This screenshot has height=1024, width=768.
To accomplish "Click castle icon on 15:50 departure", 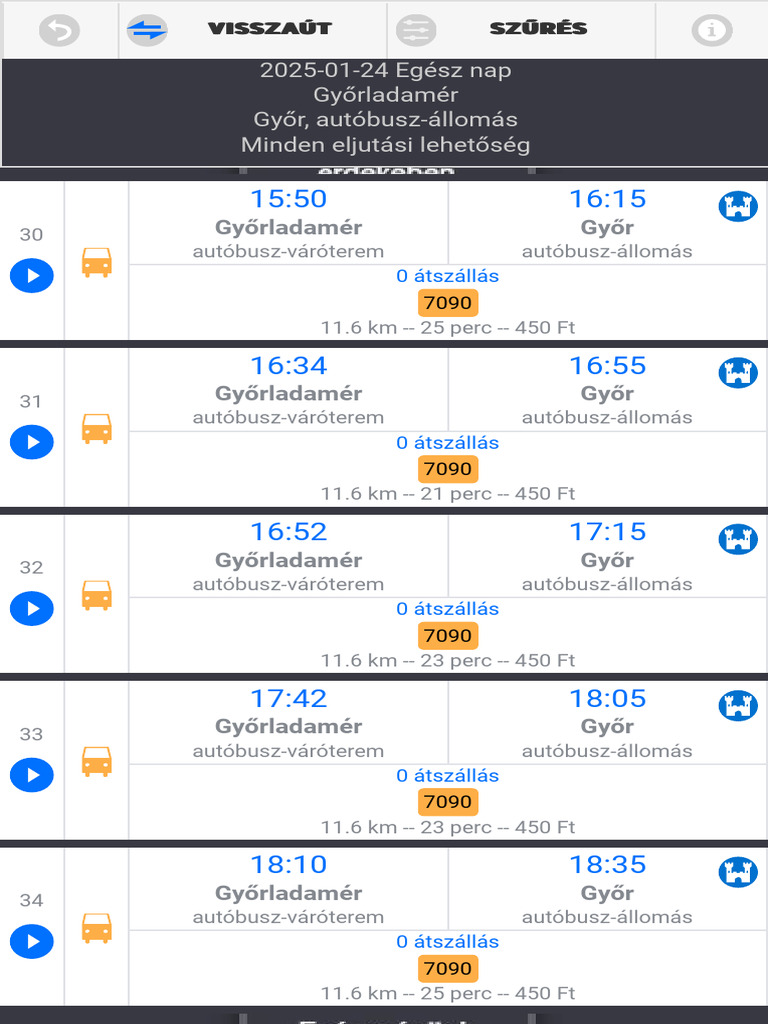I will coord(738,207).
